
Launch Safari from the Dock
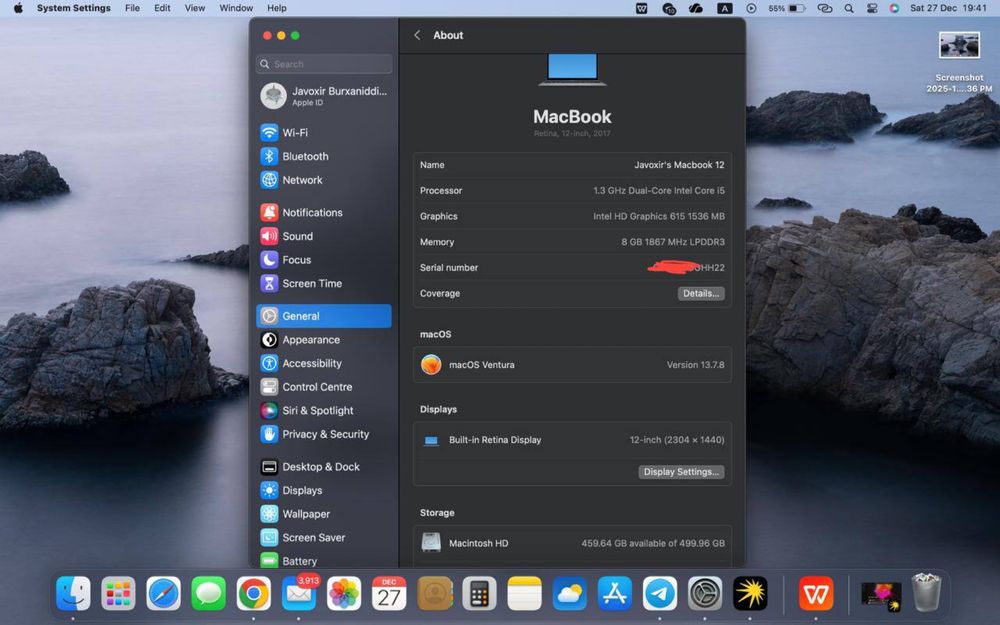[163, 594]
